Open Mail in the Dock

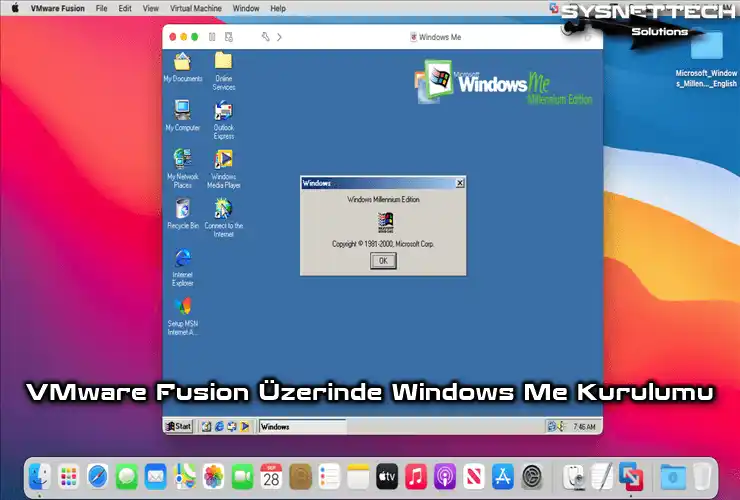155,476
